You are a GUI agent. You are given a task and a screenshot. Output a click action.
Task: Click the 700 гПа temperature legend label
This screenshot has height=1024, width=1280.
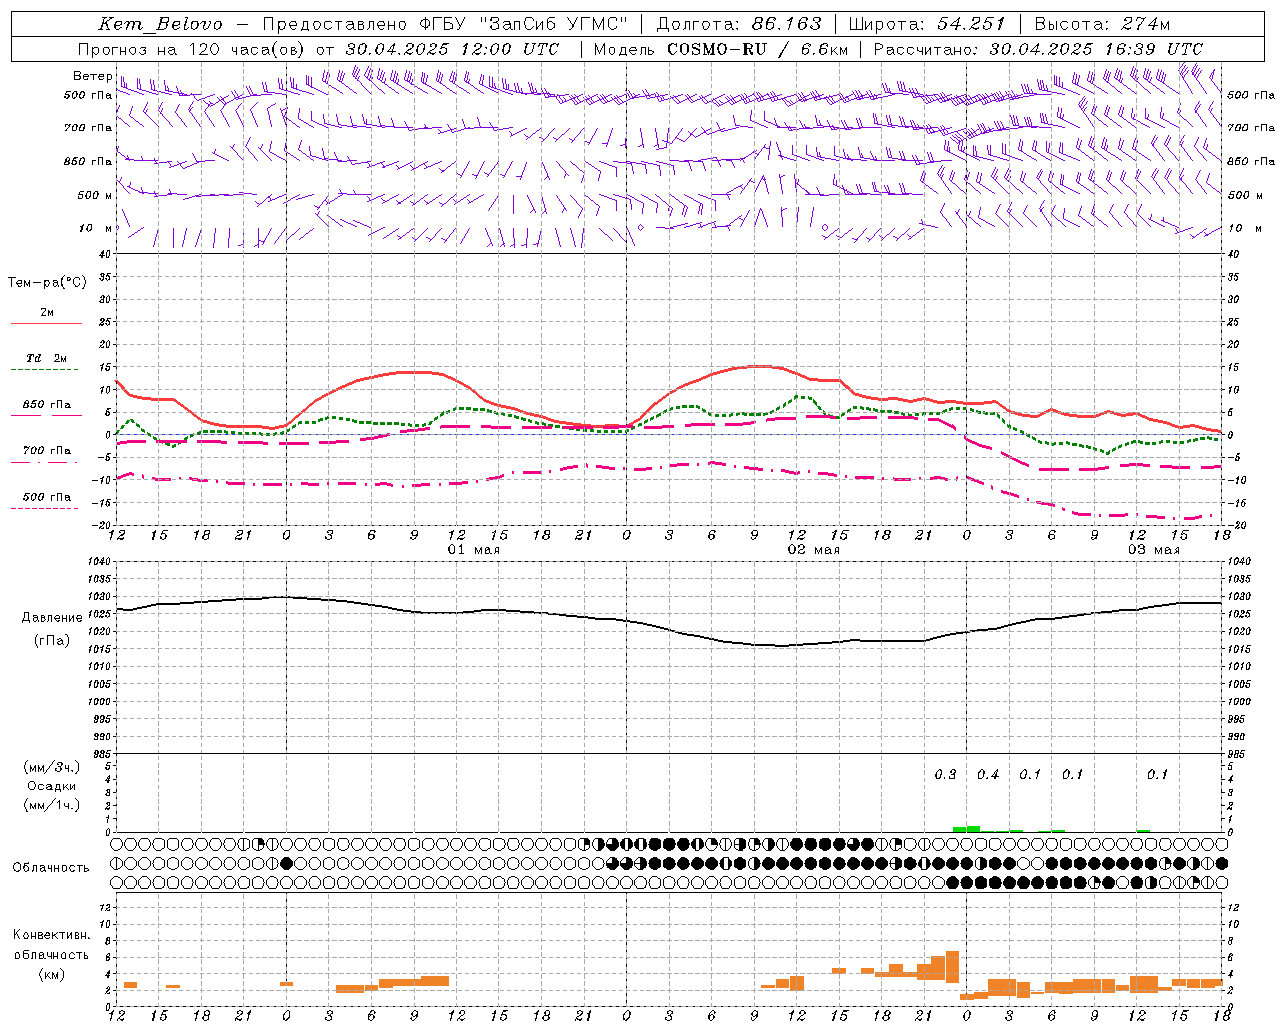point(46,450)
